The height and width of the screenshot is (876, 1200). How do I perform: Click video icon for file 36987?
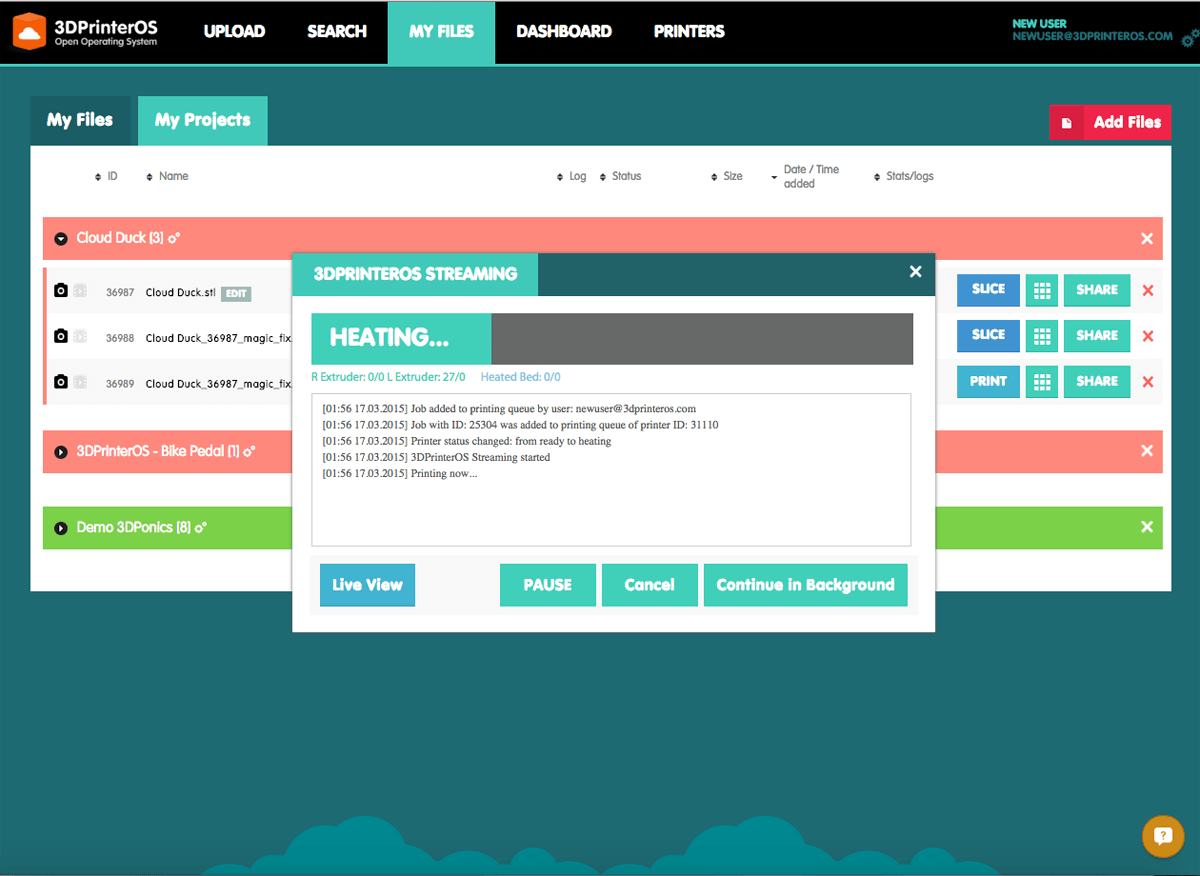point(80,291)
